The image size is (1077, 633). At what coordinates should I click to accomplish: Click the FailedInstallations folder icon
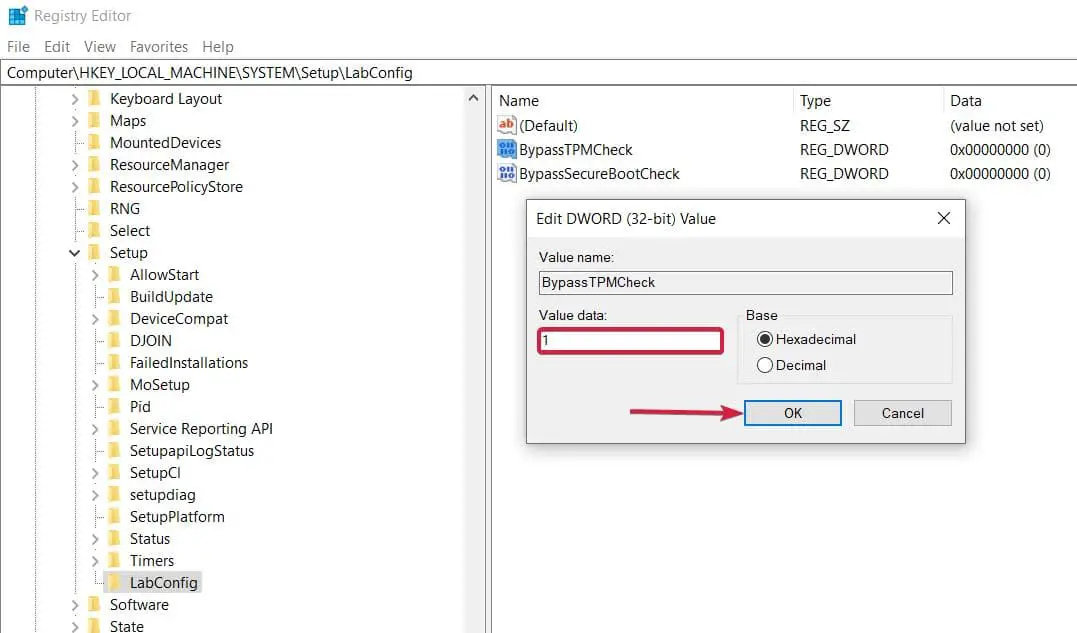pos(115,362)
